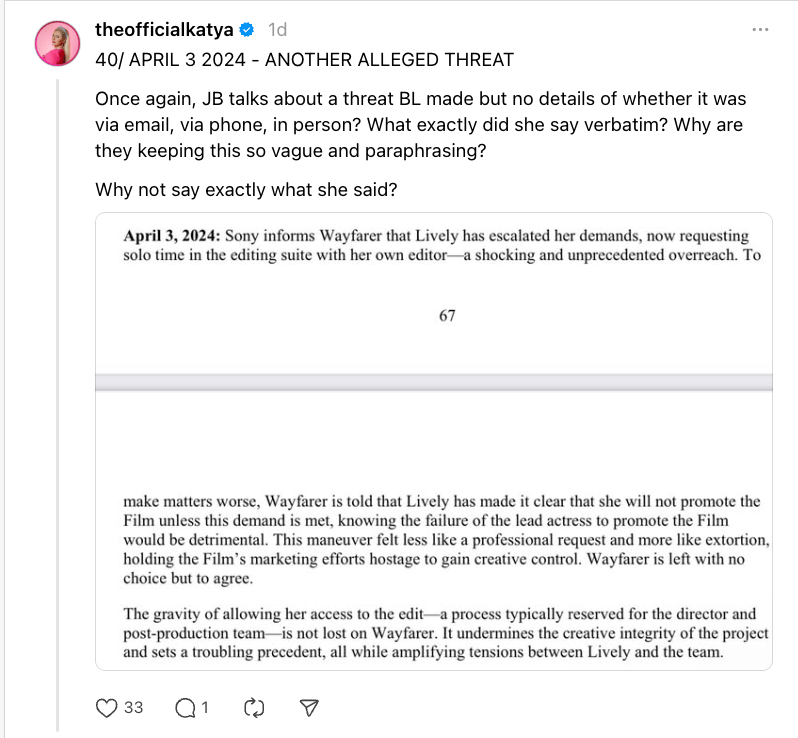Viewport: 798px width, 738px height.
Task: Repost this thread using the repost icon
Action: click(254, 708)
